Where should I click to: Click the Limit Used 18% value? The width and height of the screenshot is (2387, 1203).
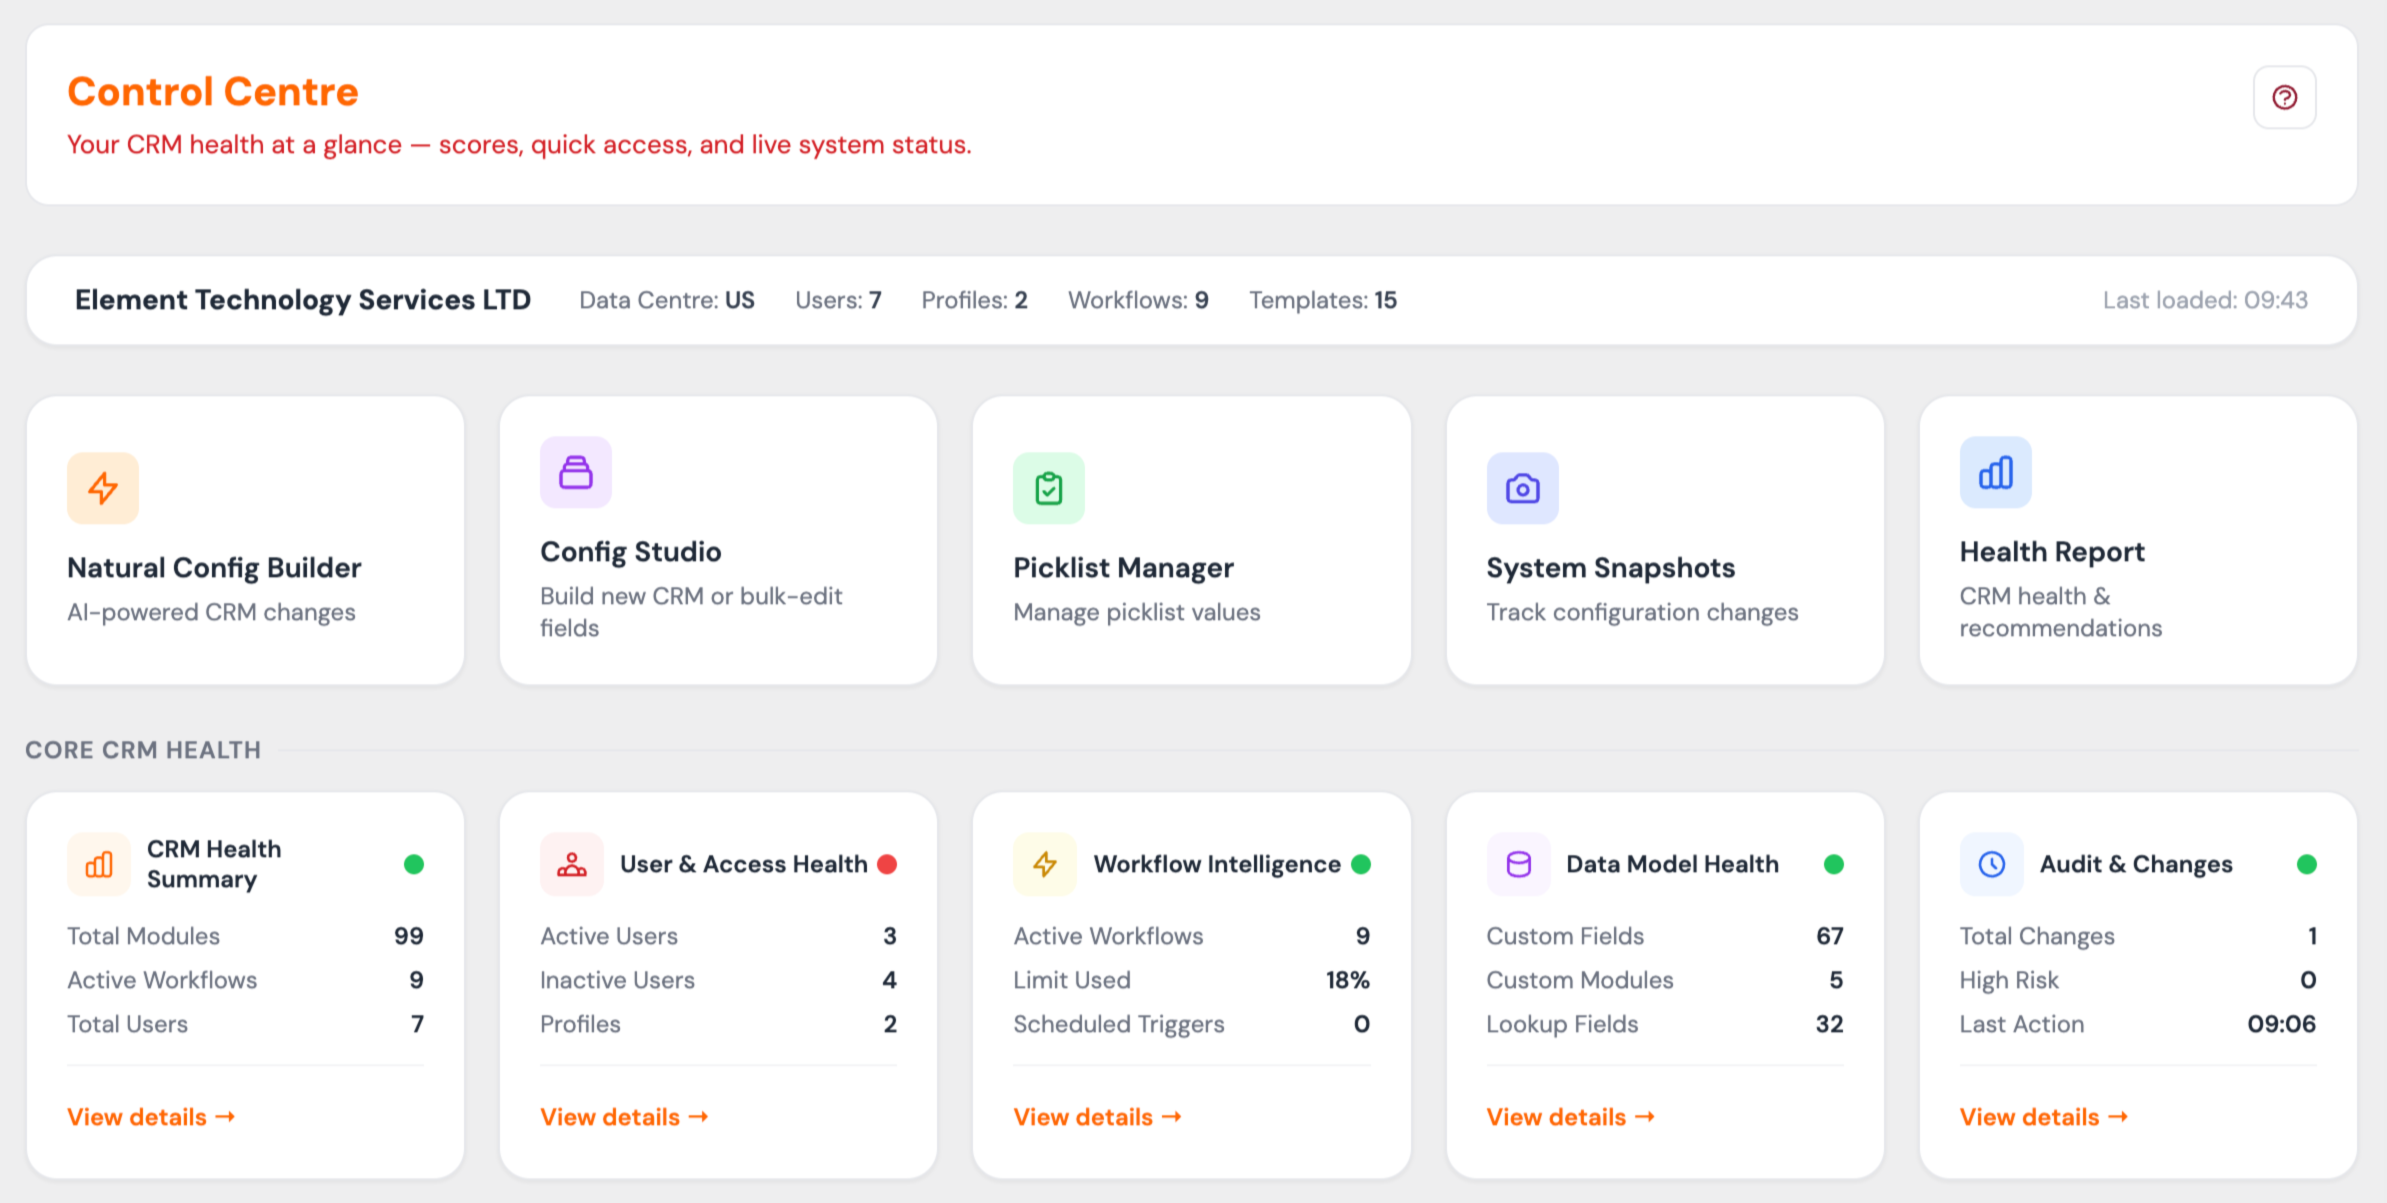1346,980
